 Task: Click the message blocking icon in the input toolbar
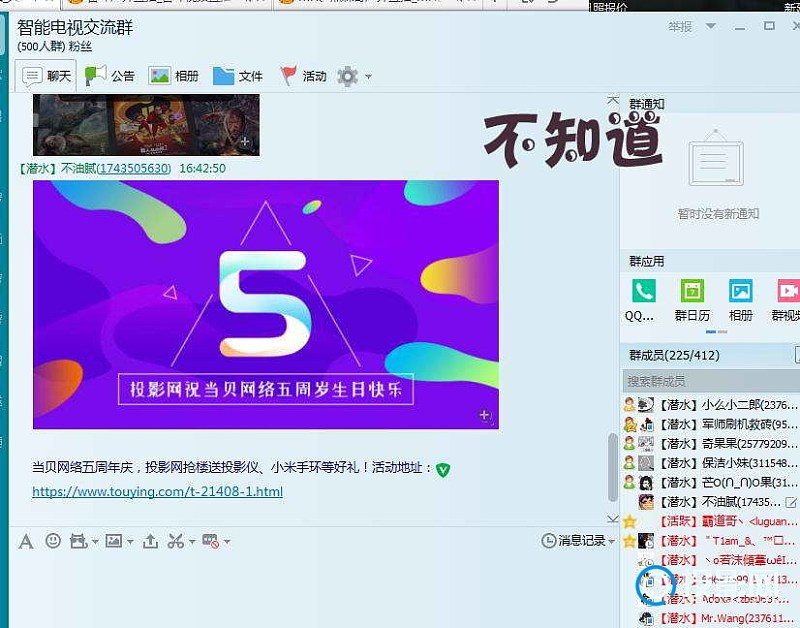[210, 541]
